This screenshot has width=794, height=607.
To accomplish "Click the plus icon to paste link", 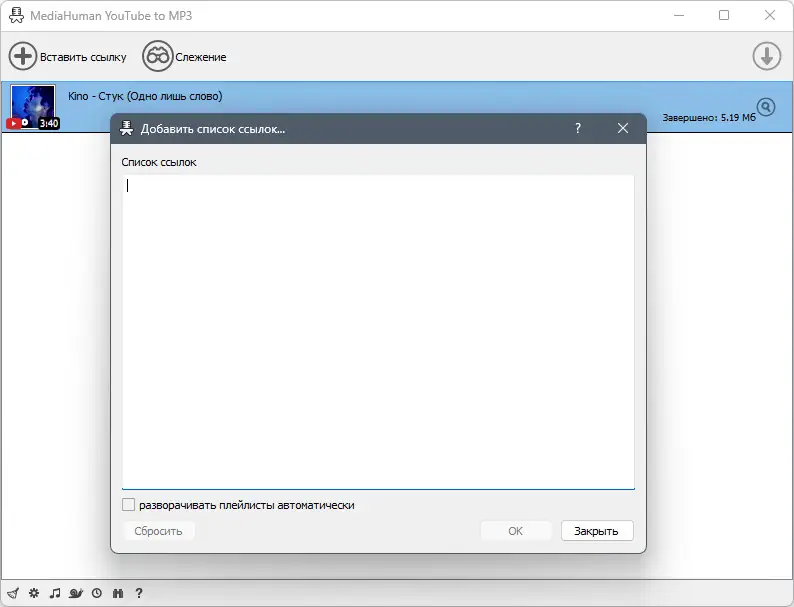I will point(23,56).
